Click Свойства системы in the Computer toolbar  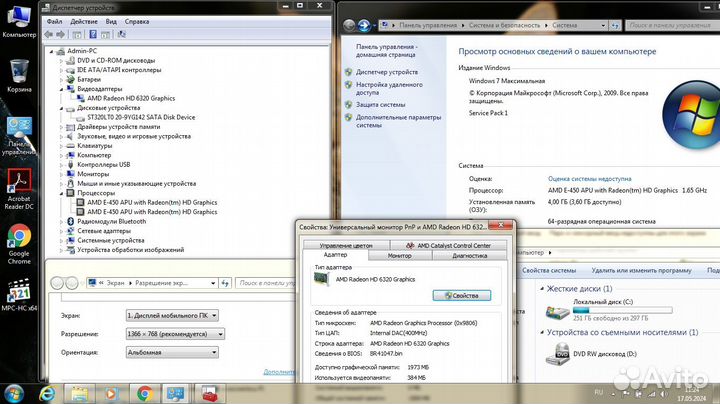[549, 270]
